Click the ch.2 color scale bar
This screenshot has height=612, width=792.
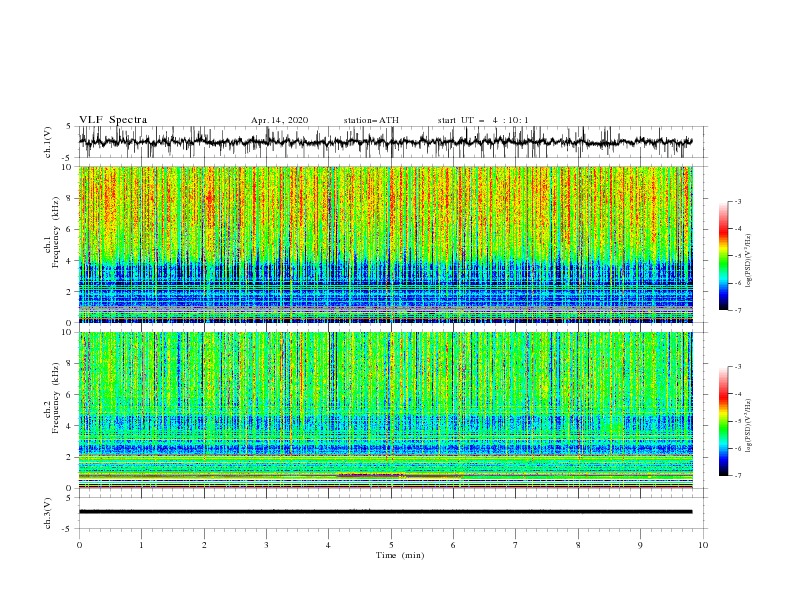(x=723, y=421)
